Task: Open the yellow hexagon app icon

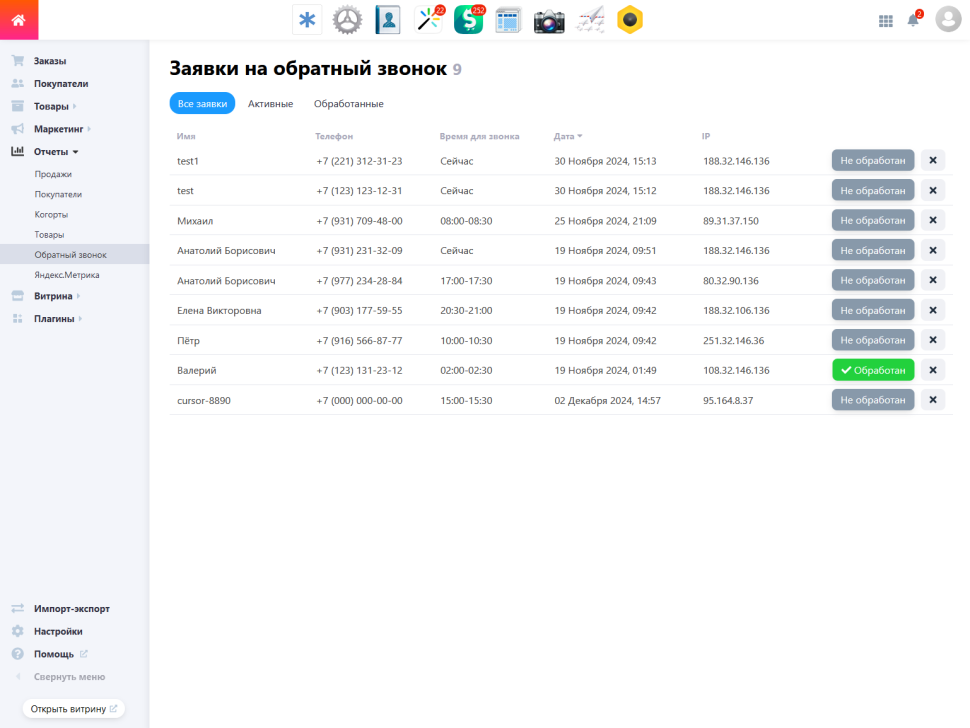Action: pyautogui.click(x=630, y=20)
